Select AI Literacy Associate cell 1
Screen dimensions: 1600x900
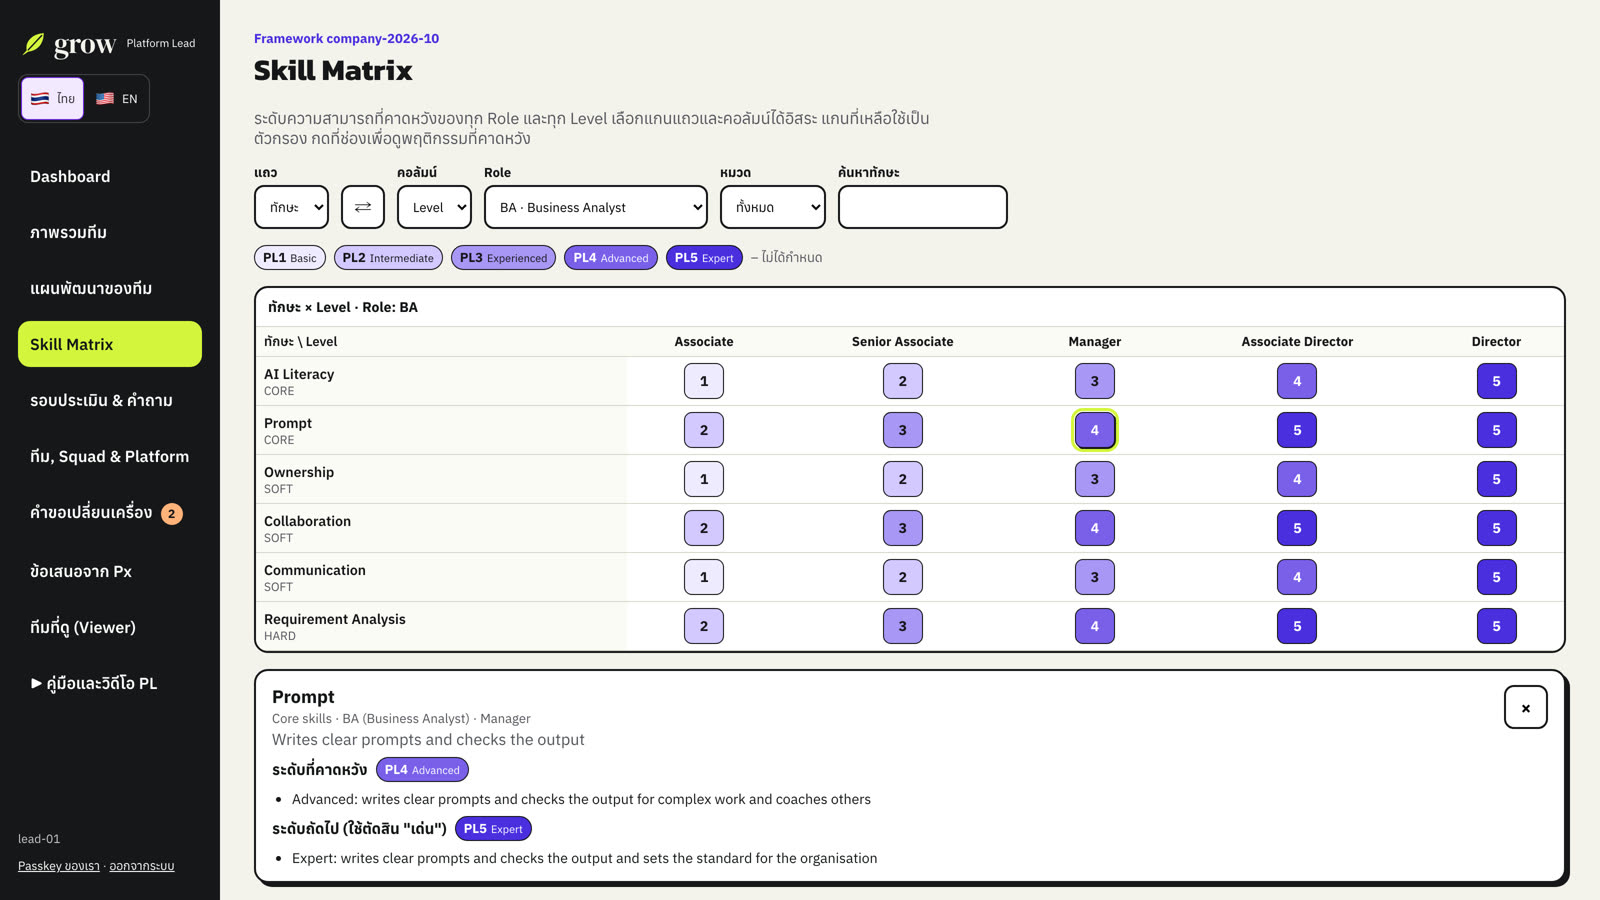tap(704, 381)
